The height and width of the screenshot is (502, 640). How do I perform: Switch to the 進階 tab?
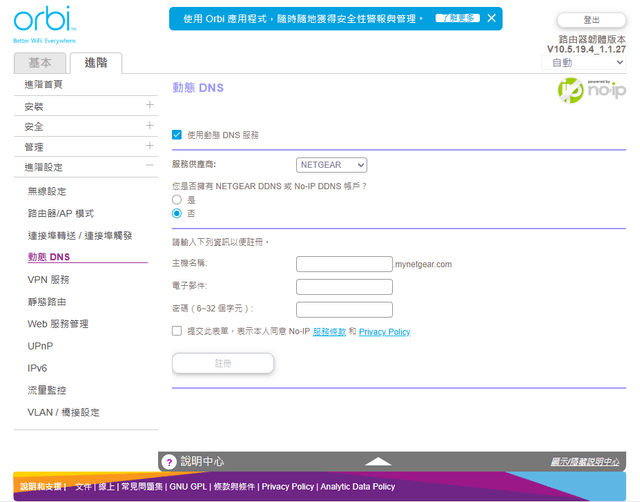click(x=96, y=63)
